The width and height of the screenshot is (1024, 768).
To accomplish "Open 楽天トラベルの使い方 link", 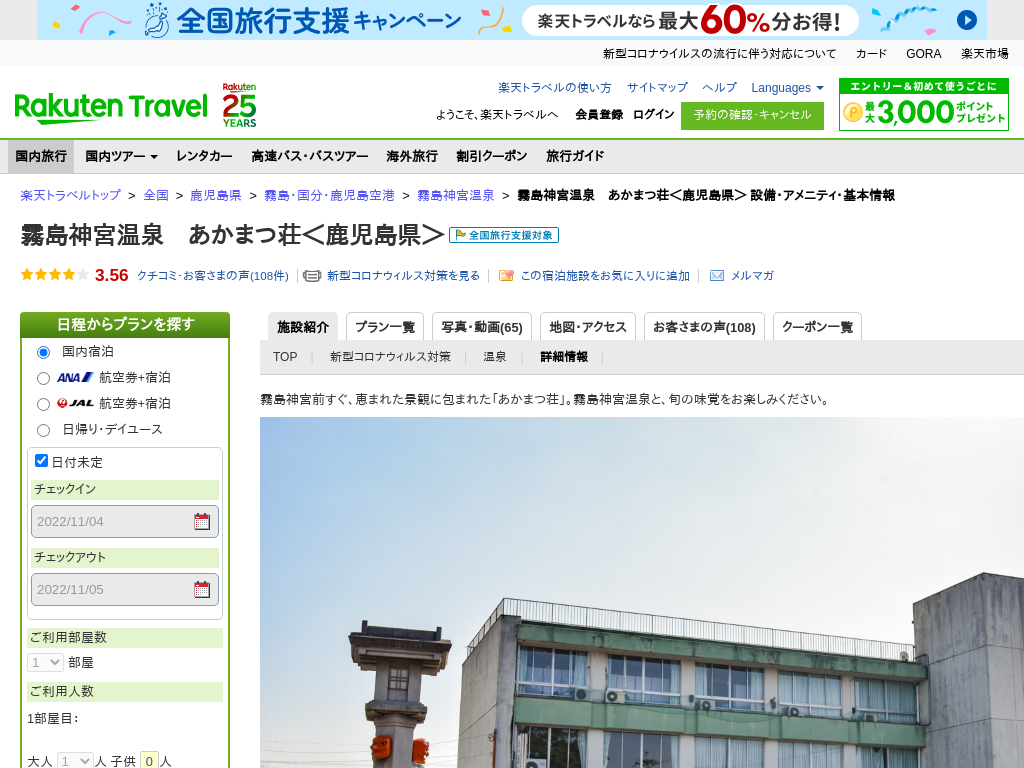I will 554,88.
